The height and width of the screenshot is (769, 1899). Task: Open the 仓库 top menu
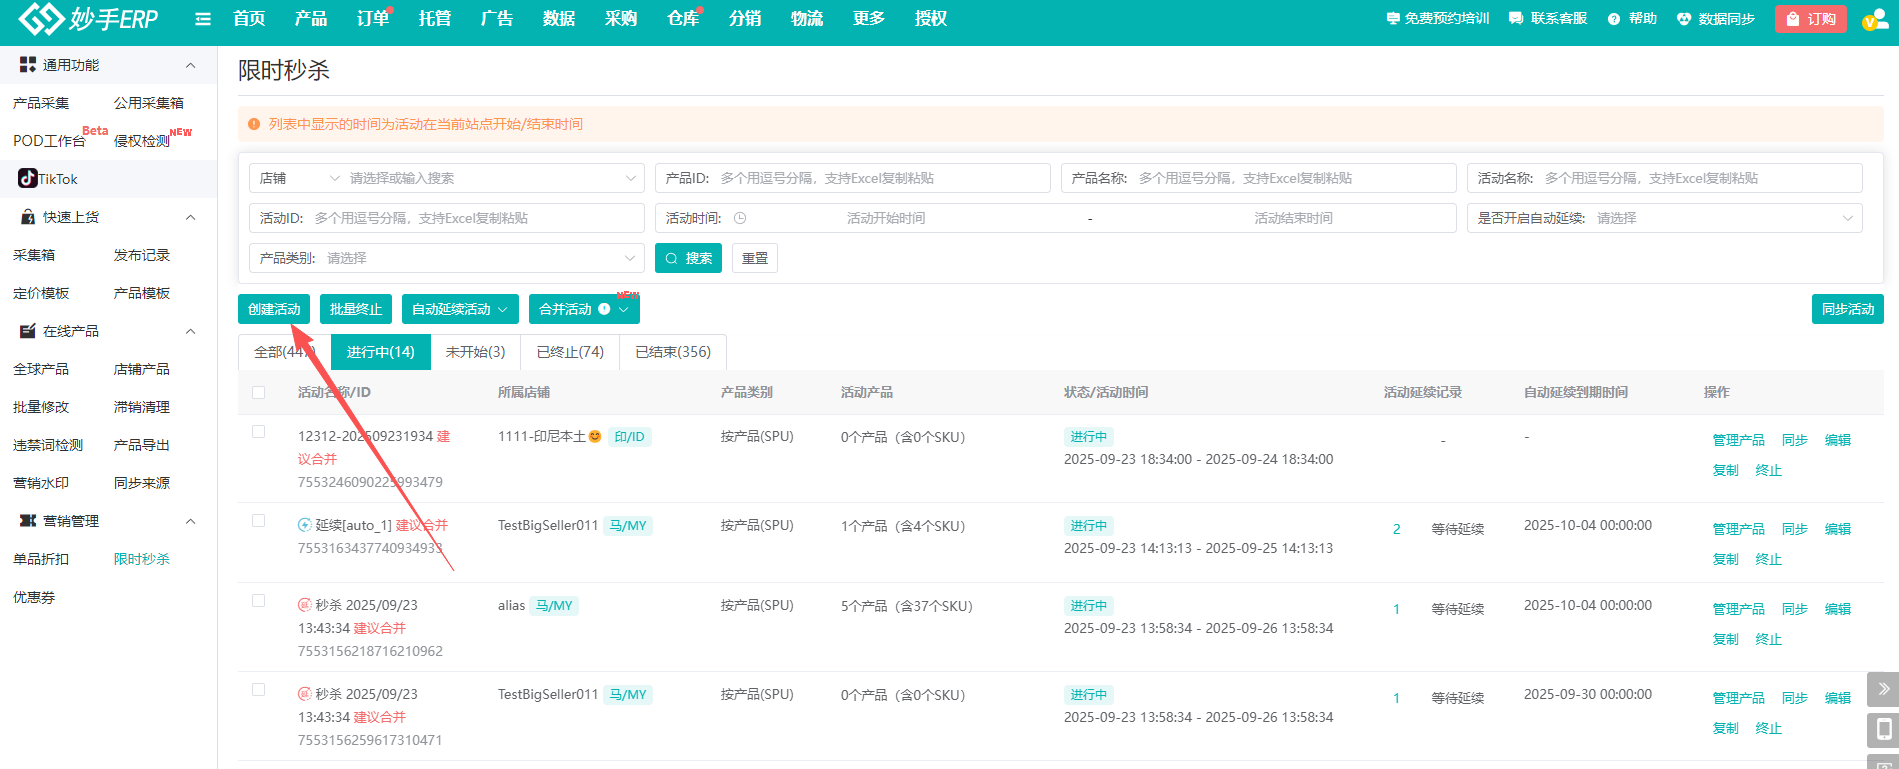pyautogui.click(x=683, y=19)
